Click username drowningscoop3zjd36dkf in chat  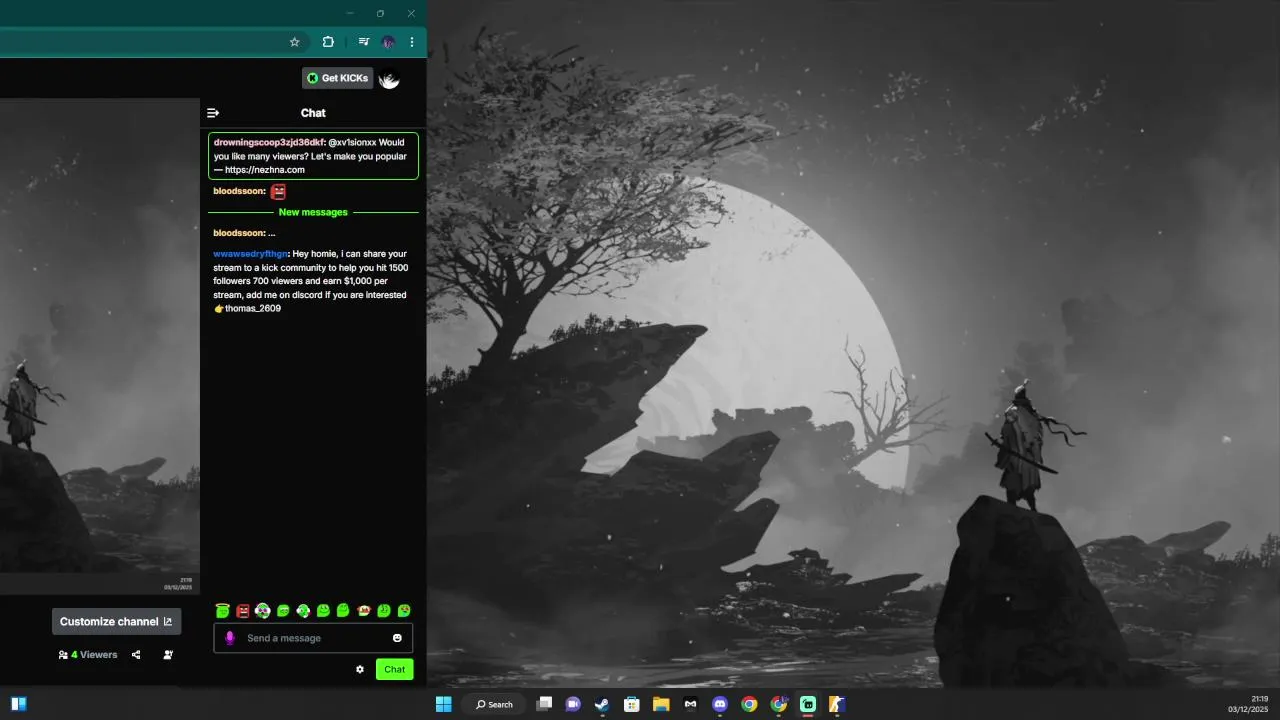click(x=269, y=142)
